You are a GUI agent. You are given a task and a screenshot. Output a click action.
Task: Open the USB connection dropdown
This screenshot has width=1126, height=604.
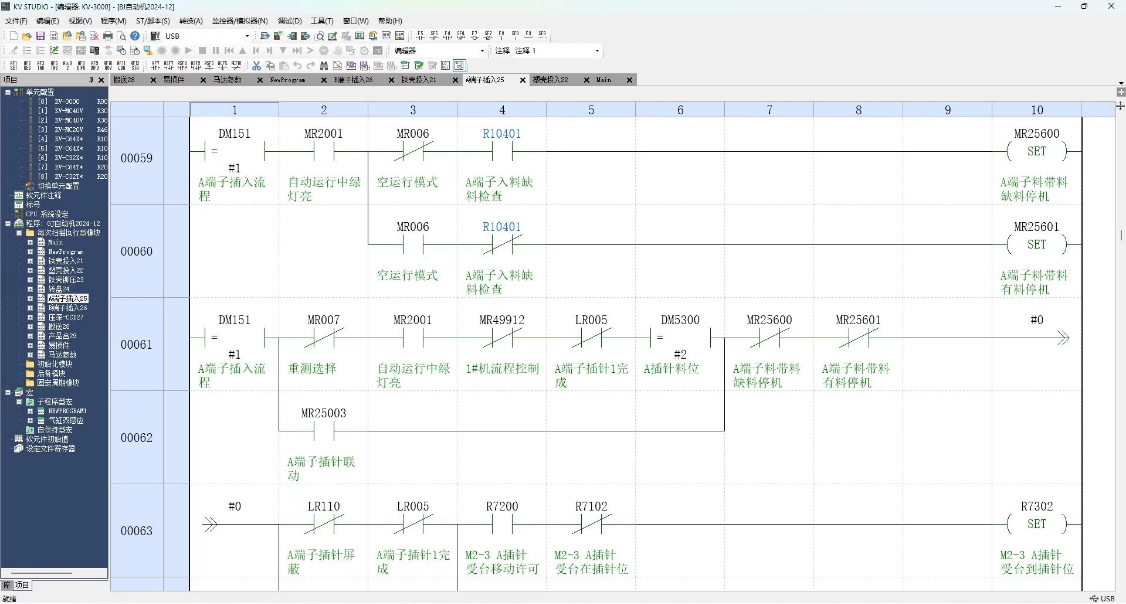click(247, 36)
